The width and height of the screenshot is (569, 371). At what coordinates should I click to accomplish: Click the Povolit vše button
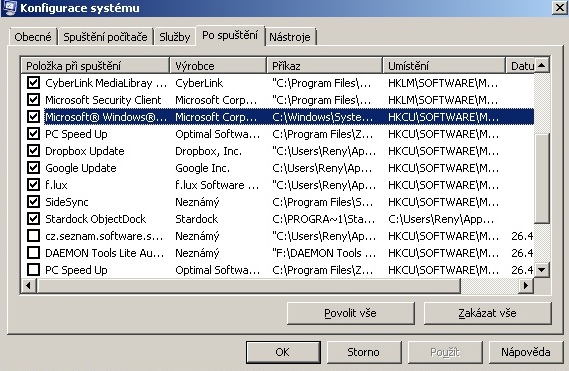click(x=351, y=313)
